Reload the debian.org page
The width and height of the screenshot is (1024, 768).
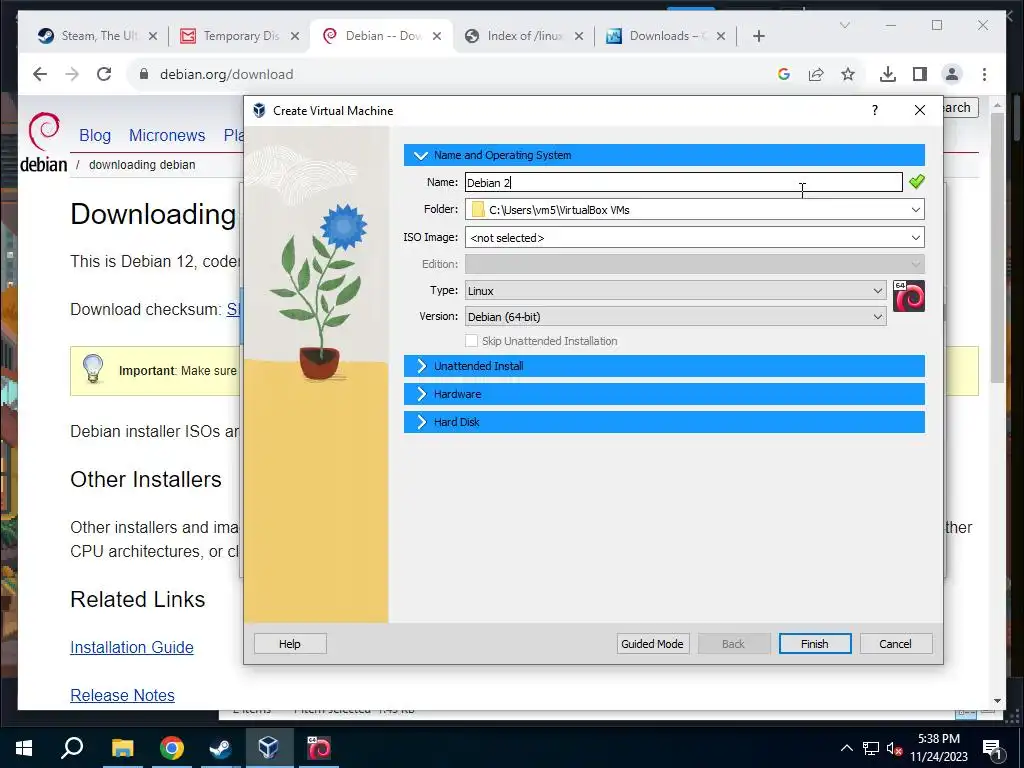(x=104, y=74)
